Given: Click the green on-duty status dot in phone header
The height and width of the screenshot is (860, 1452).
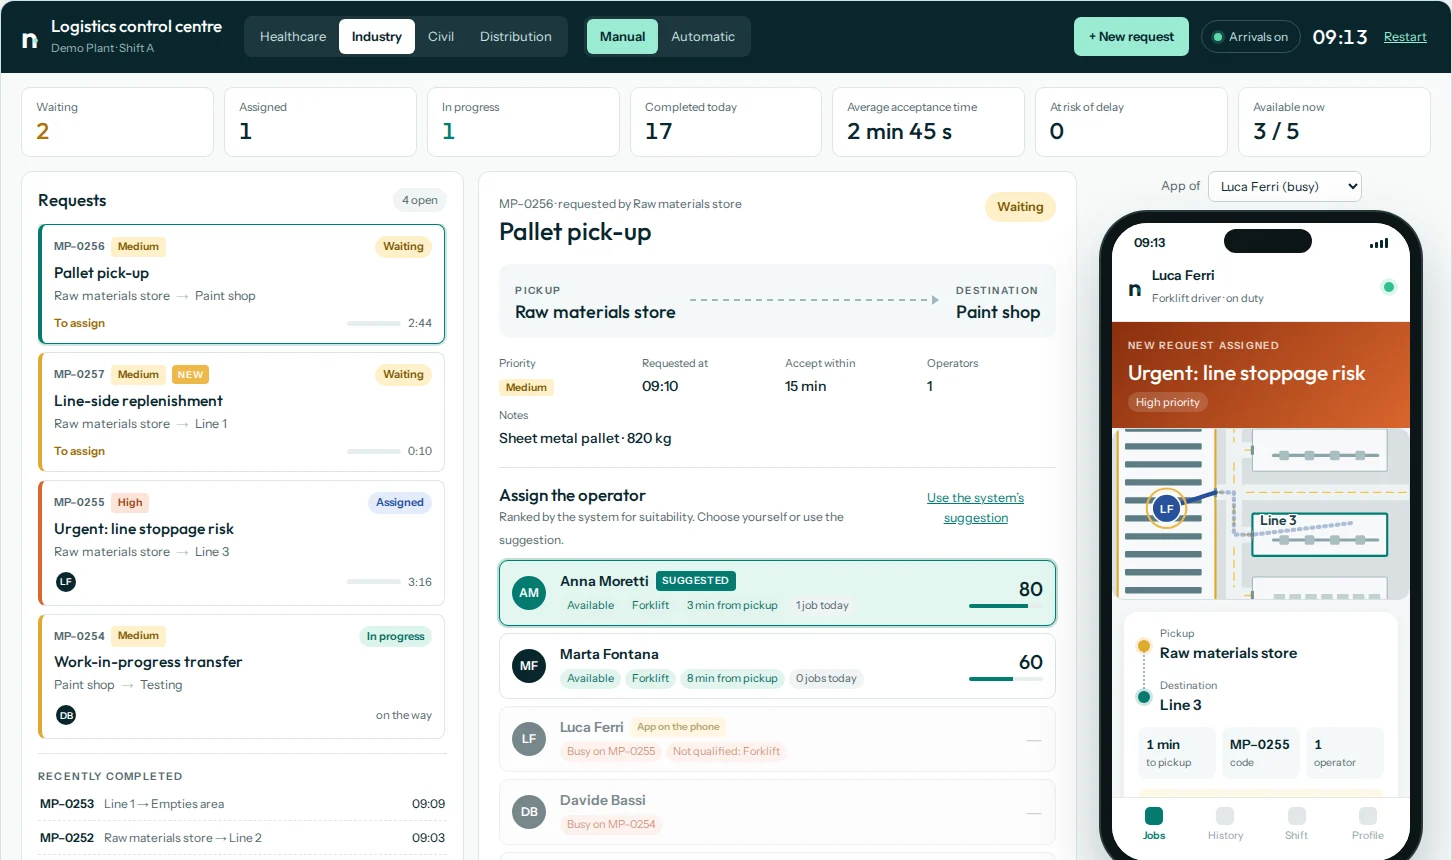Looking at the screenshot, I should [1388, 287].
